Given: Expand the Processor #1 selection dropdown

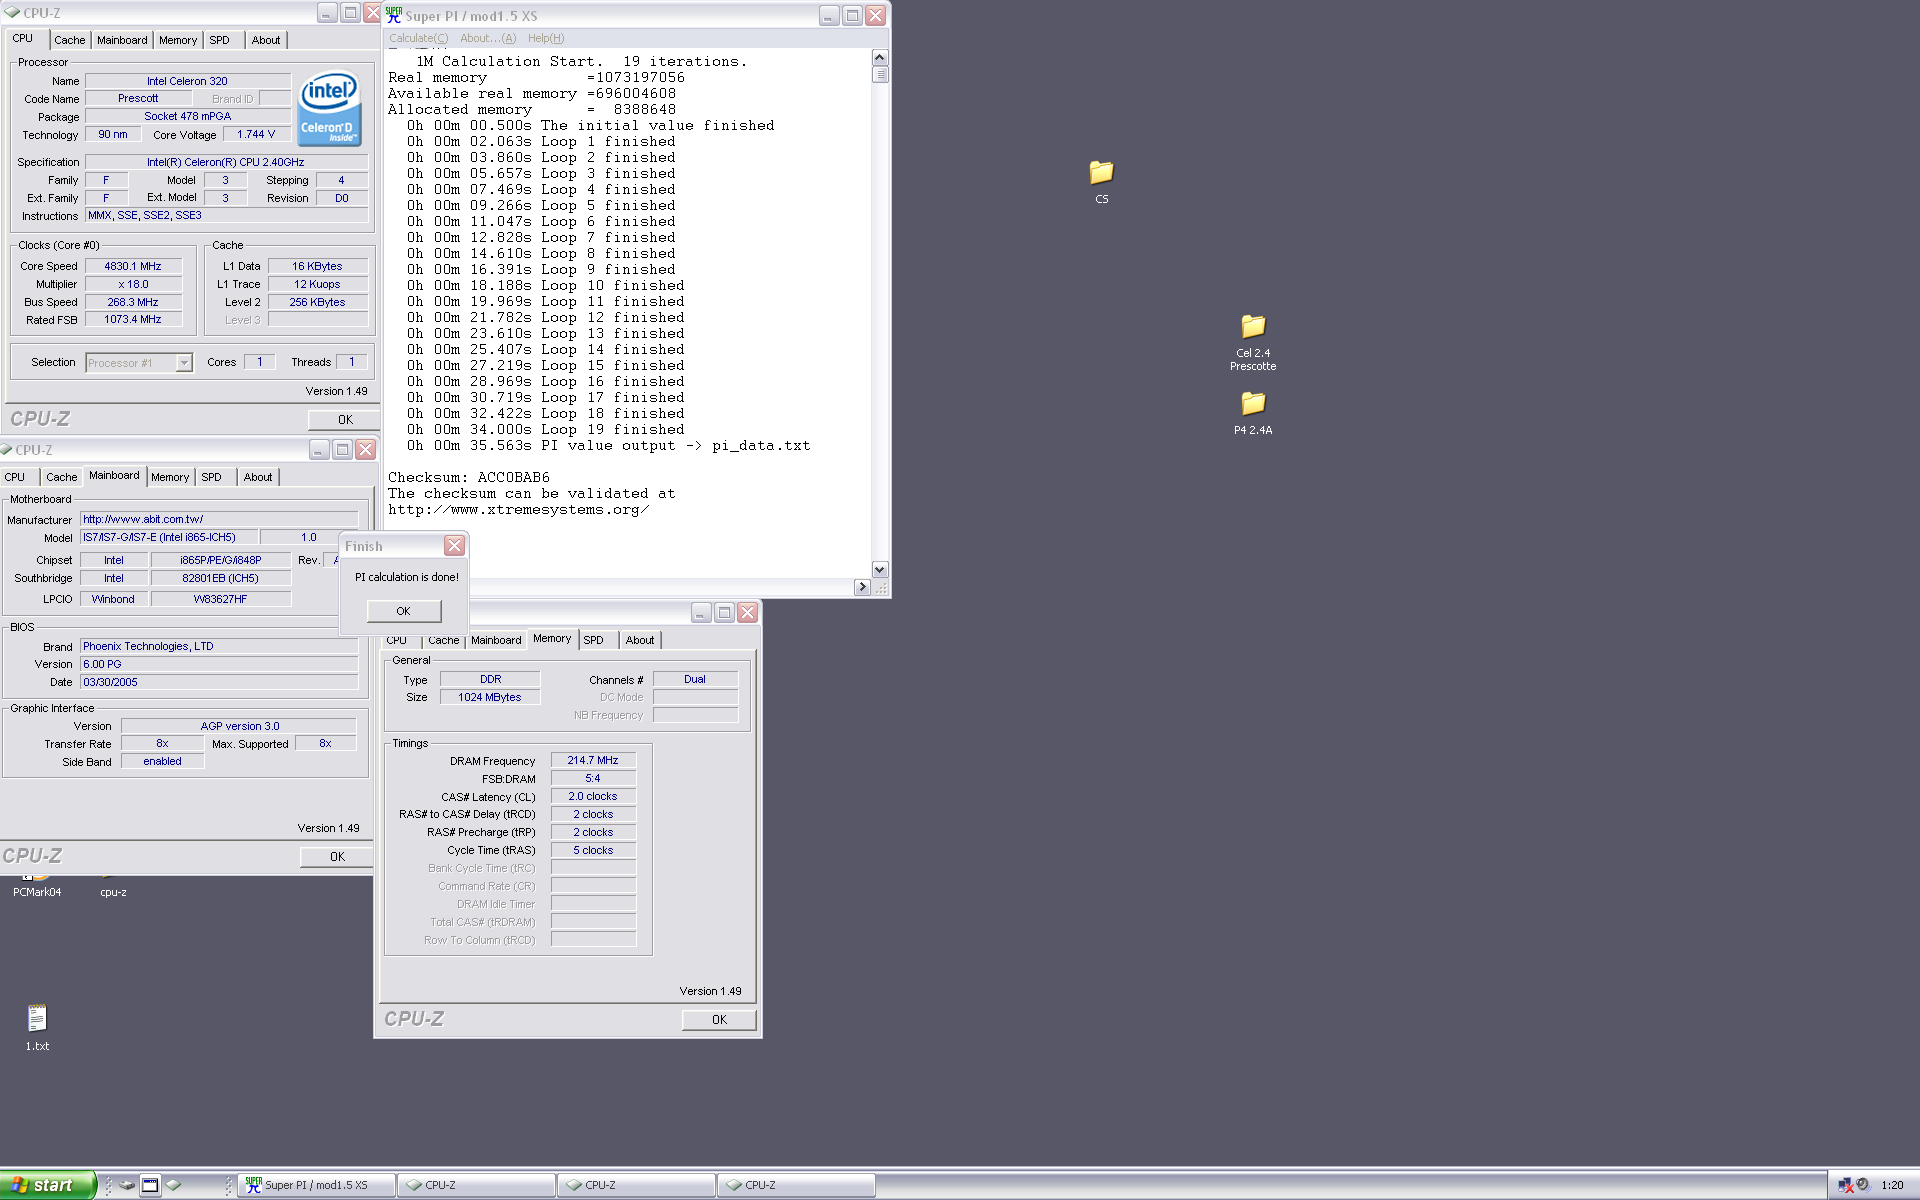Looking at the screenshot, I should tap(184, 363).
